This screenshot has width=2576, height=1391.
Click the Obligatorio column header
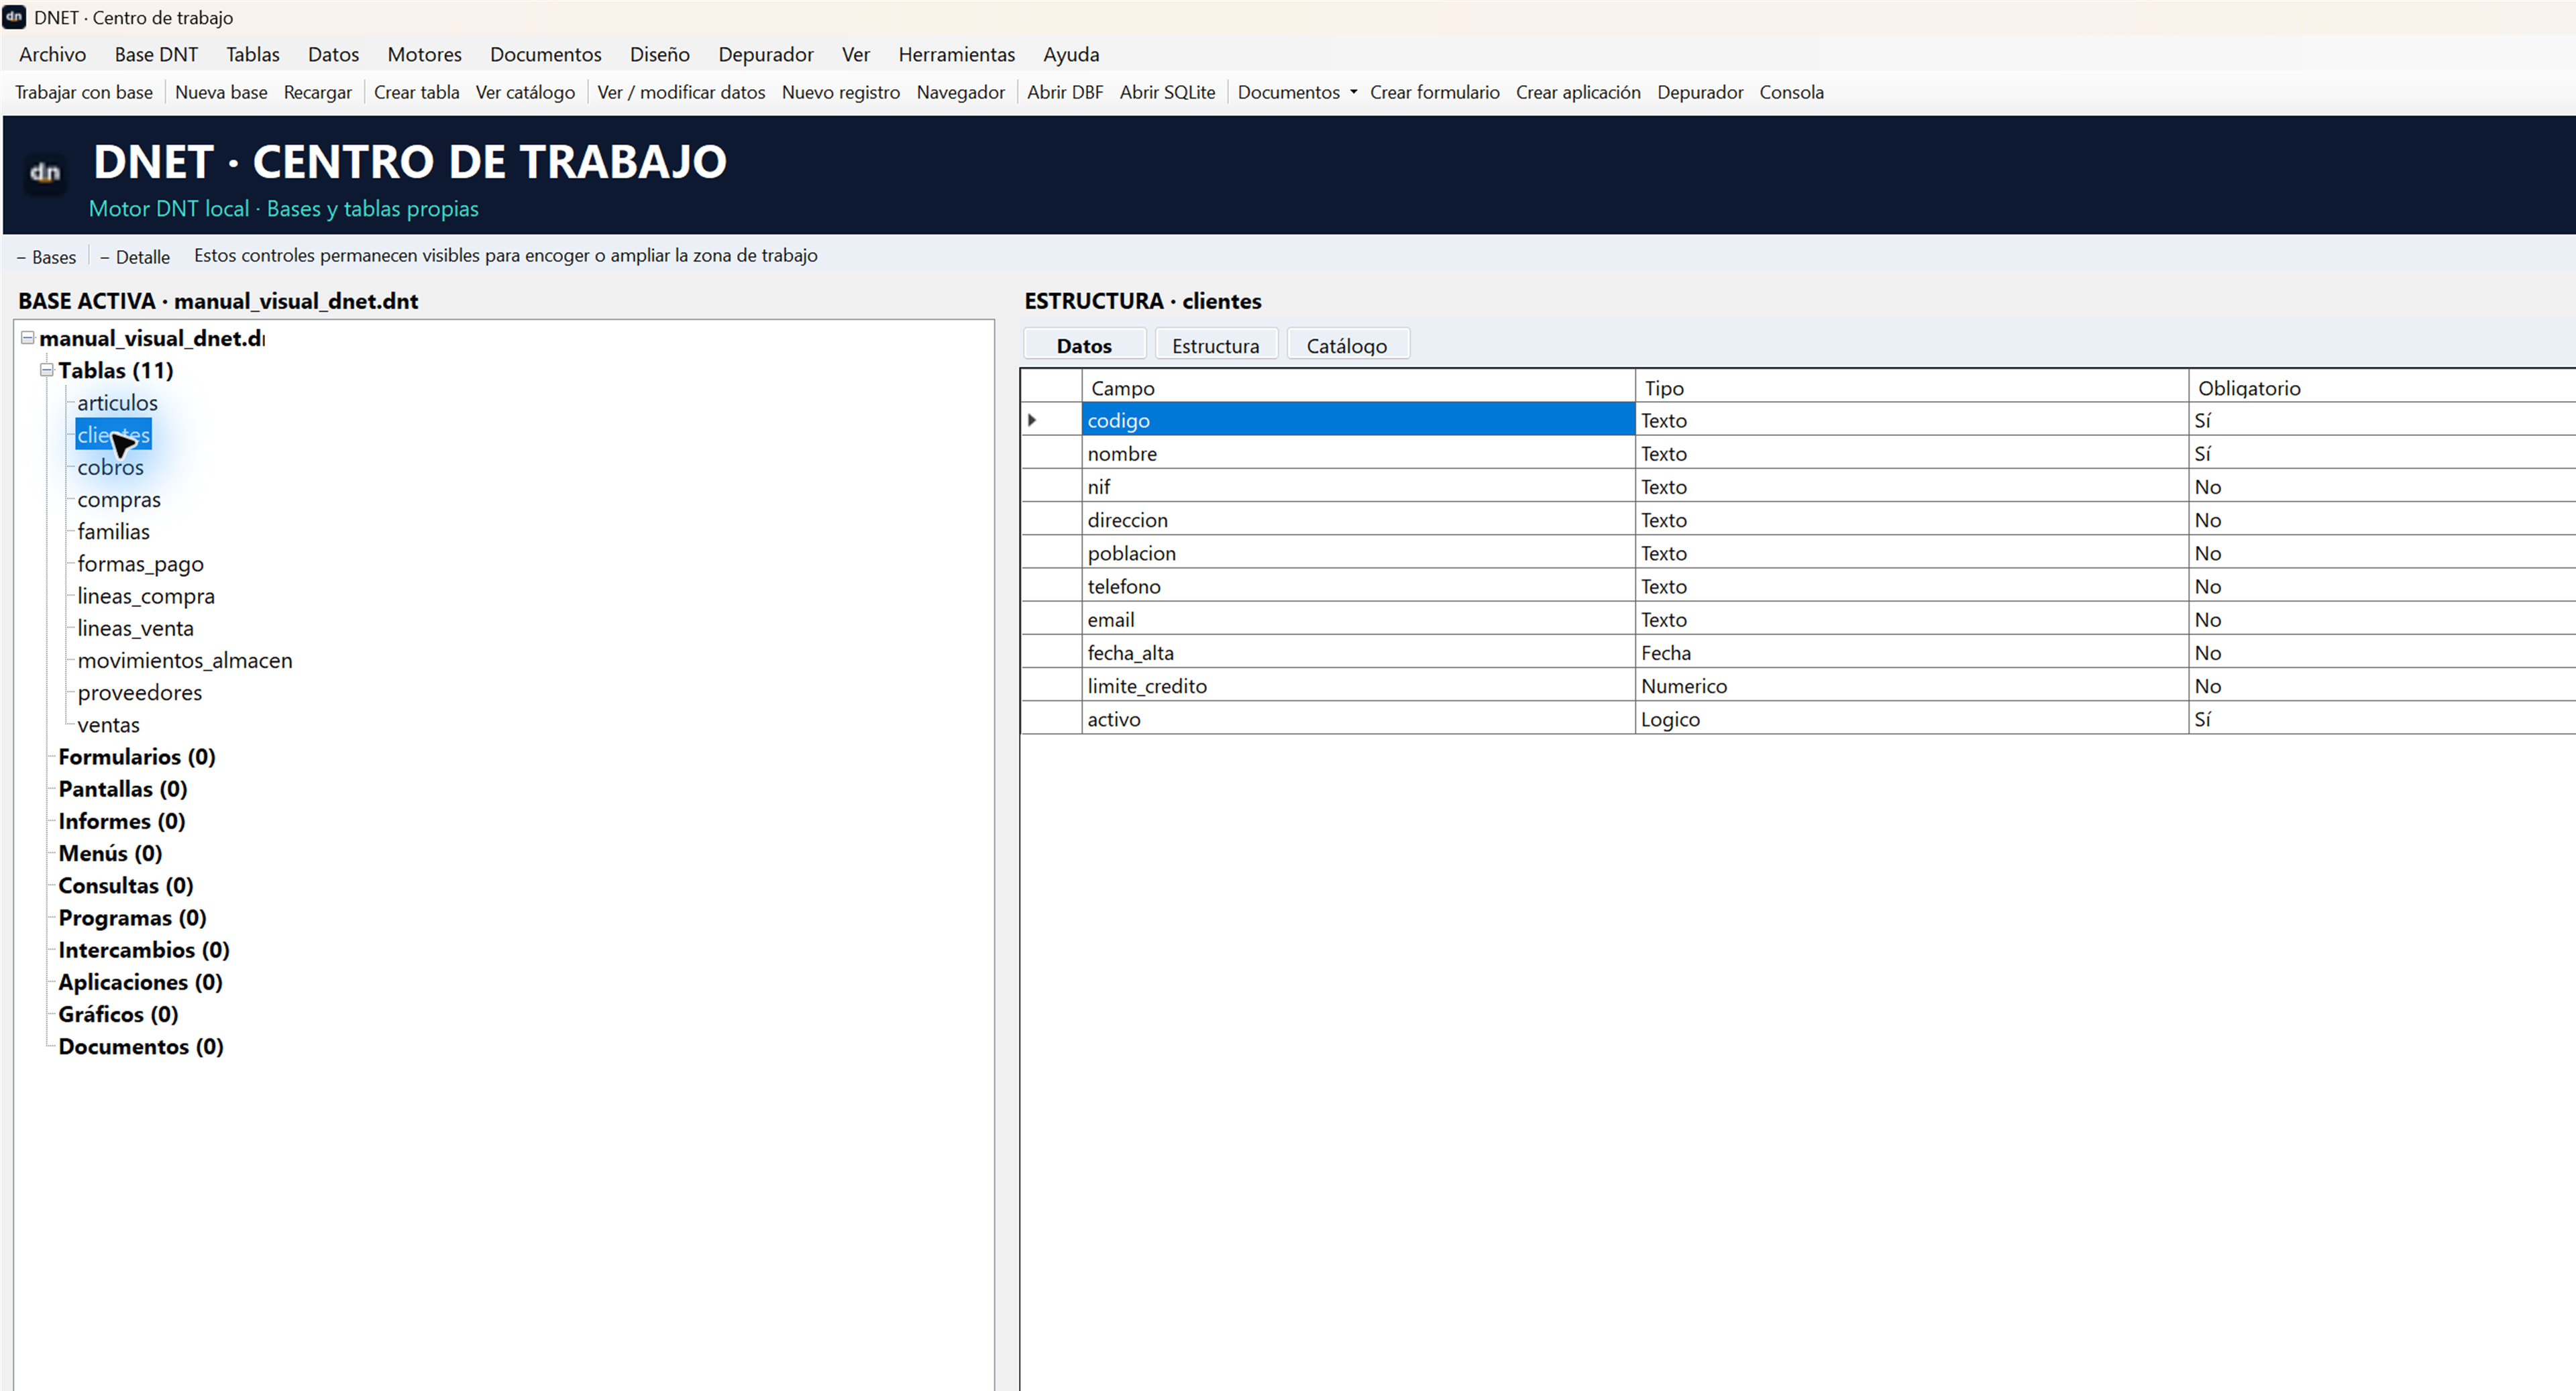pyautogui.click(x=2382, y=388)
